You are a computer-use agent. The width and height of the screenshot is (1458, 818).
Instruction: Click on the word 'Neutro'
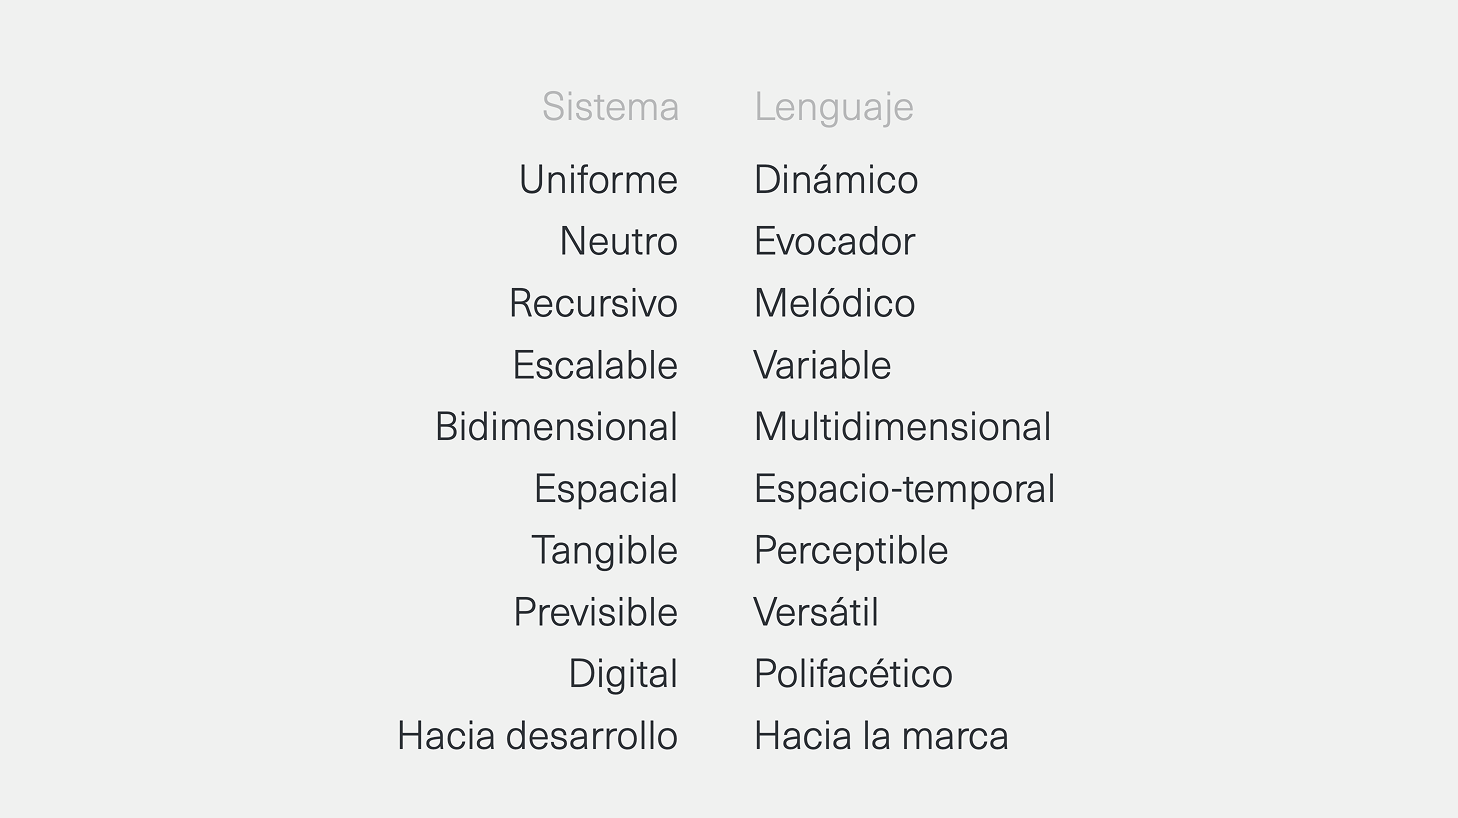click(618, 242)
